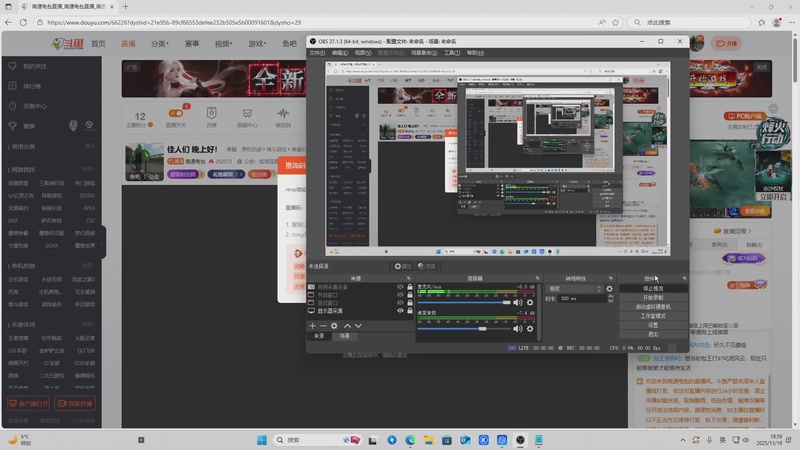The width and height of the screenshot is (800, 450).
Task: Open the 分类 dropdown in Douyu navigation
Action: point(160,44)
